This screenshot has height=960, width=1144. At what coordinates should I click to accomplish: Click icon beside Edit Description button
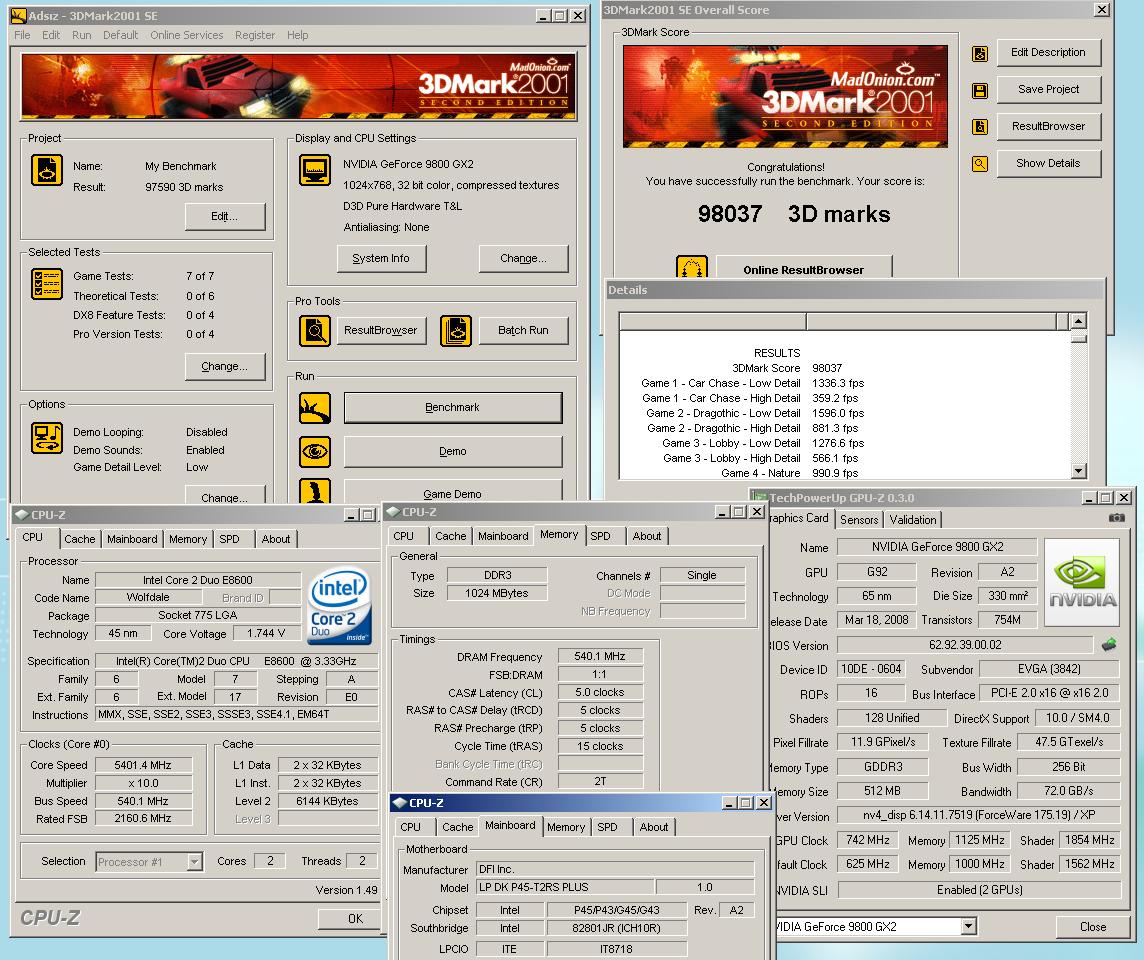(980, 53)
